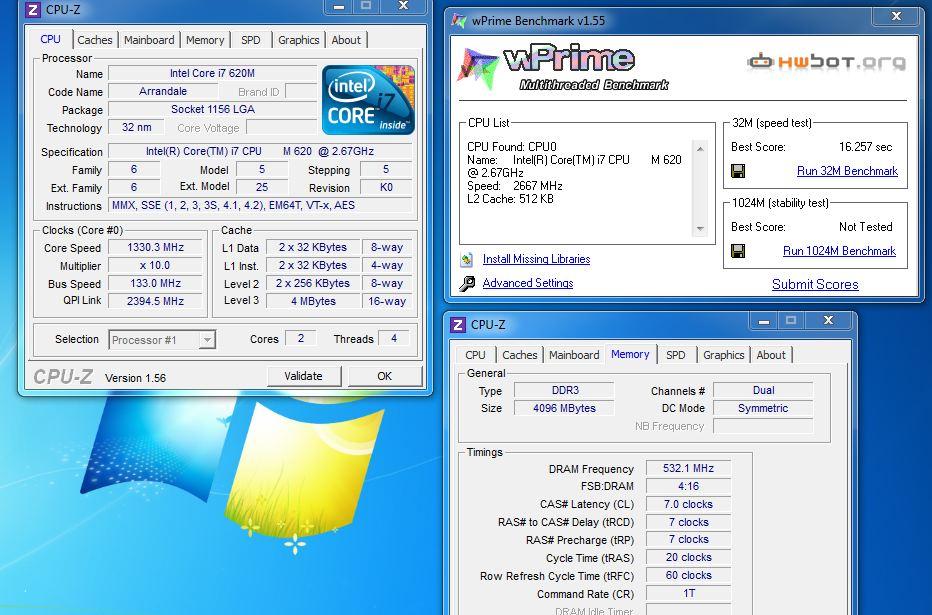Viewport: 932px width, 615px height.
Task: Open Caches tab in lower CPU-Z window
Action: pyautogui.click(x=519, y=355)
